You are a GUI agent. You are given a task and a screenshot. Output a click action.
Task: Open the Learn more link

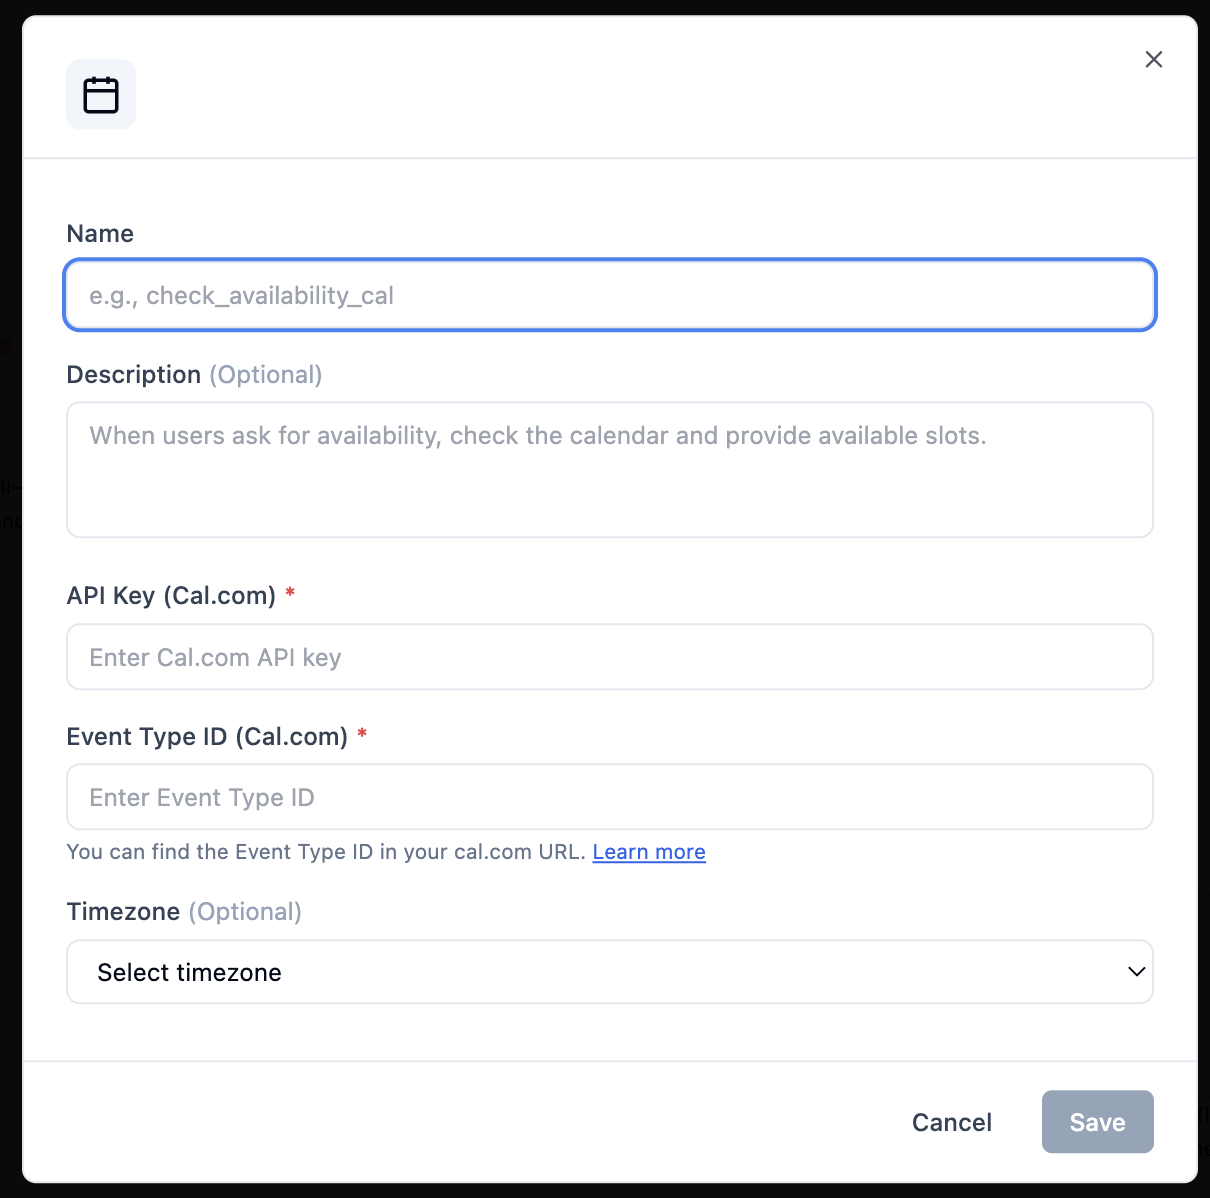coord(649,852)
